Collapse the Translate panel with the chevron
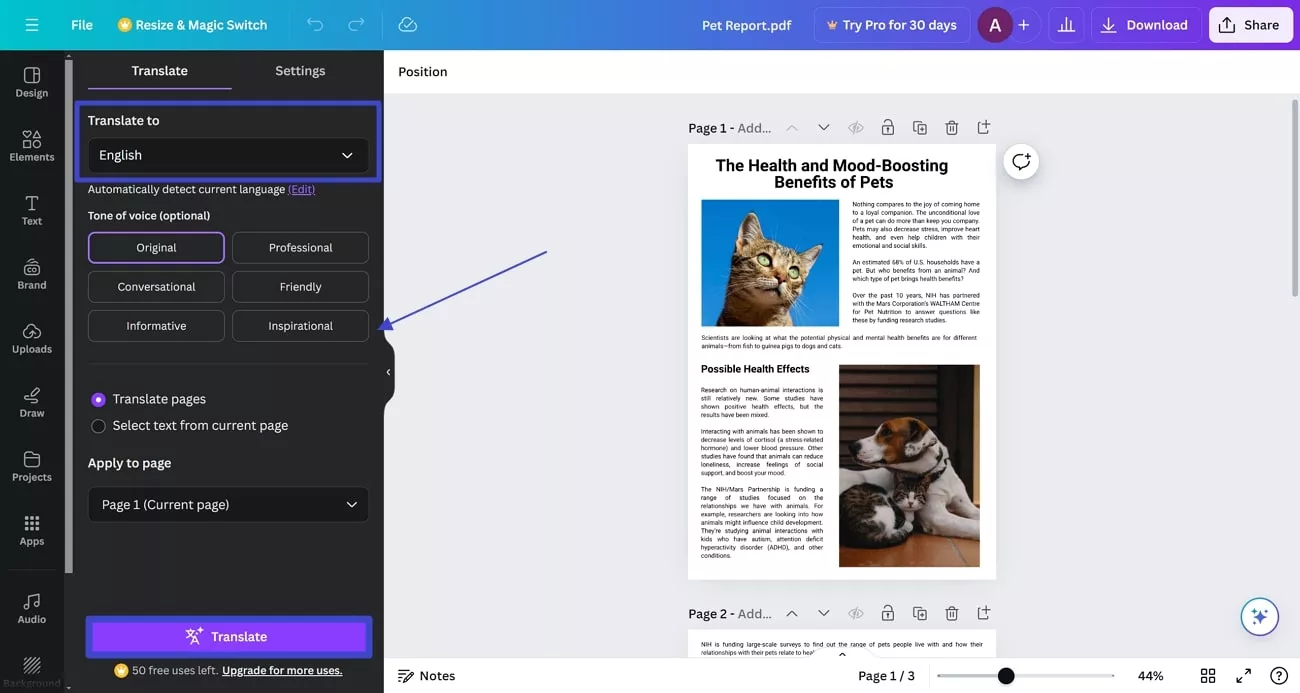Viewport: 1300px width, 693px height. pos(387,371)
